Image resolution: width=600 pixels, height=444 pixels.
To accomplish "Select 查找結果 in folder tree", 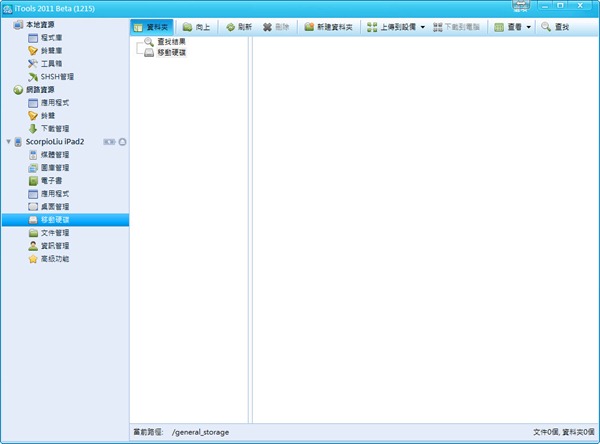I will pos(171,42).
